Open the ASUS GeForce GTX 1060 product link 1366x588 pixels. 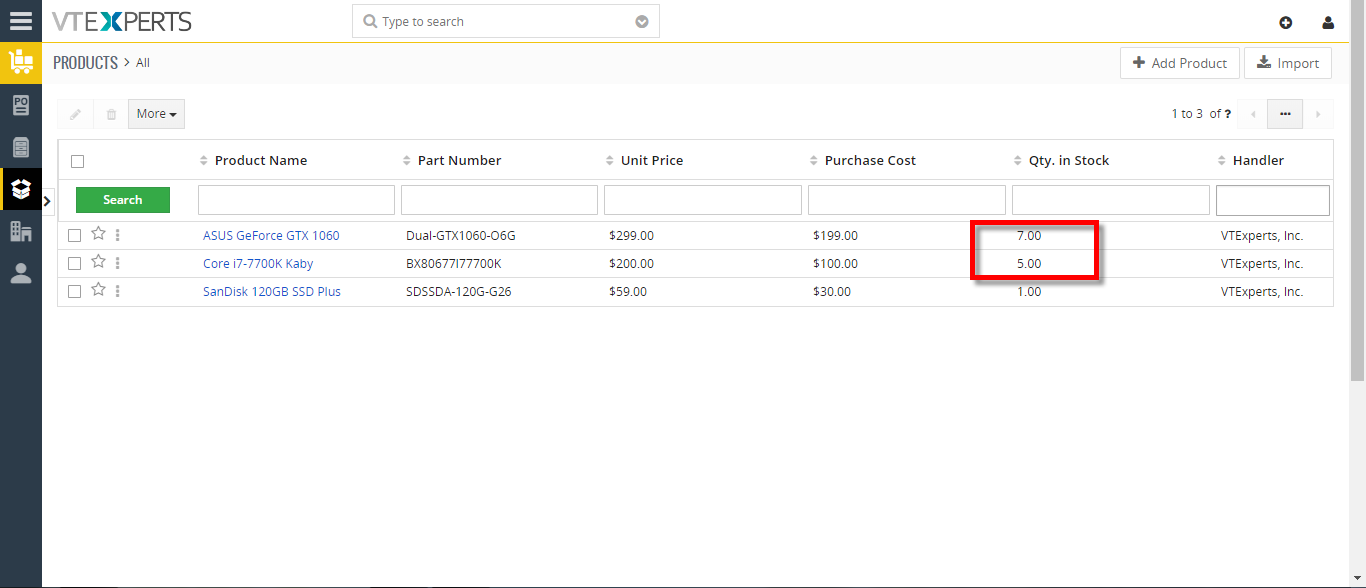pyautogui.click(x=271, y=236)
